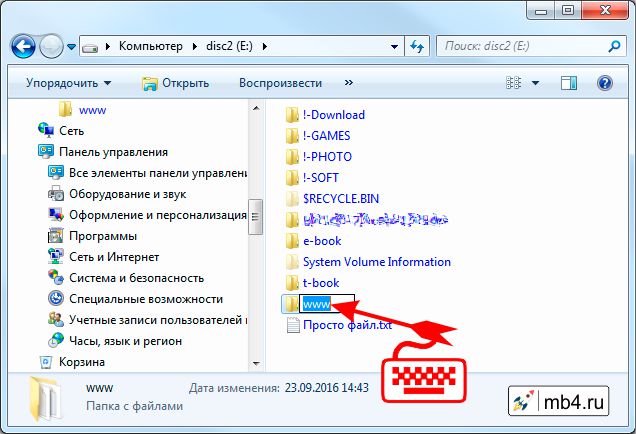Click the date value 23.09.2016 14:43
Viewport: 636px width, 434px height.
coord(327,388)
